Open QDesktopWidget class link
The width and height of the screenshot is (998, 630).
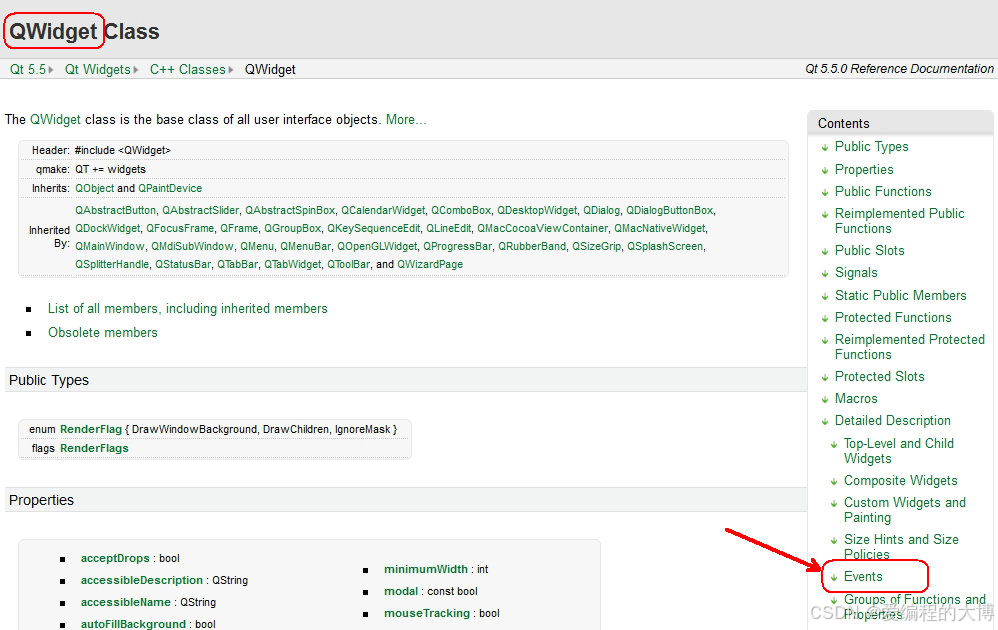click(x=537, y=211)
